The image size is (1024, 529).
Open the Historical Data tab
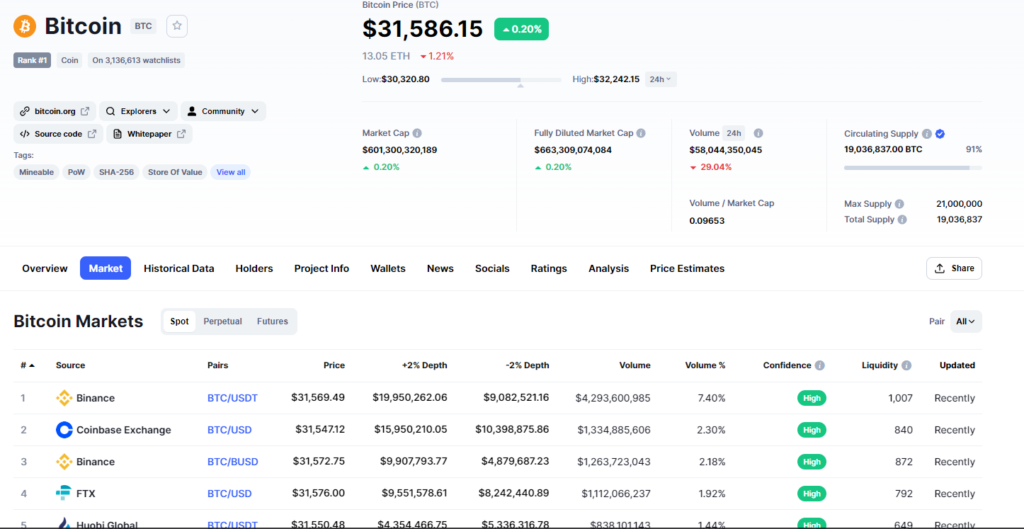click(179, 268)
